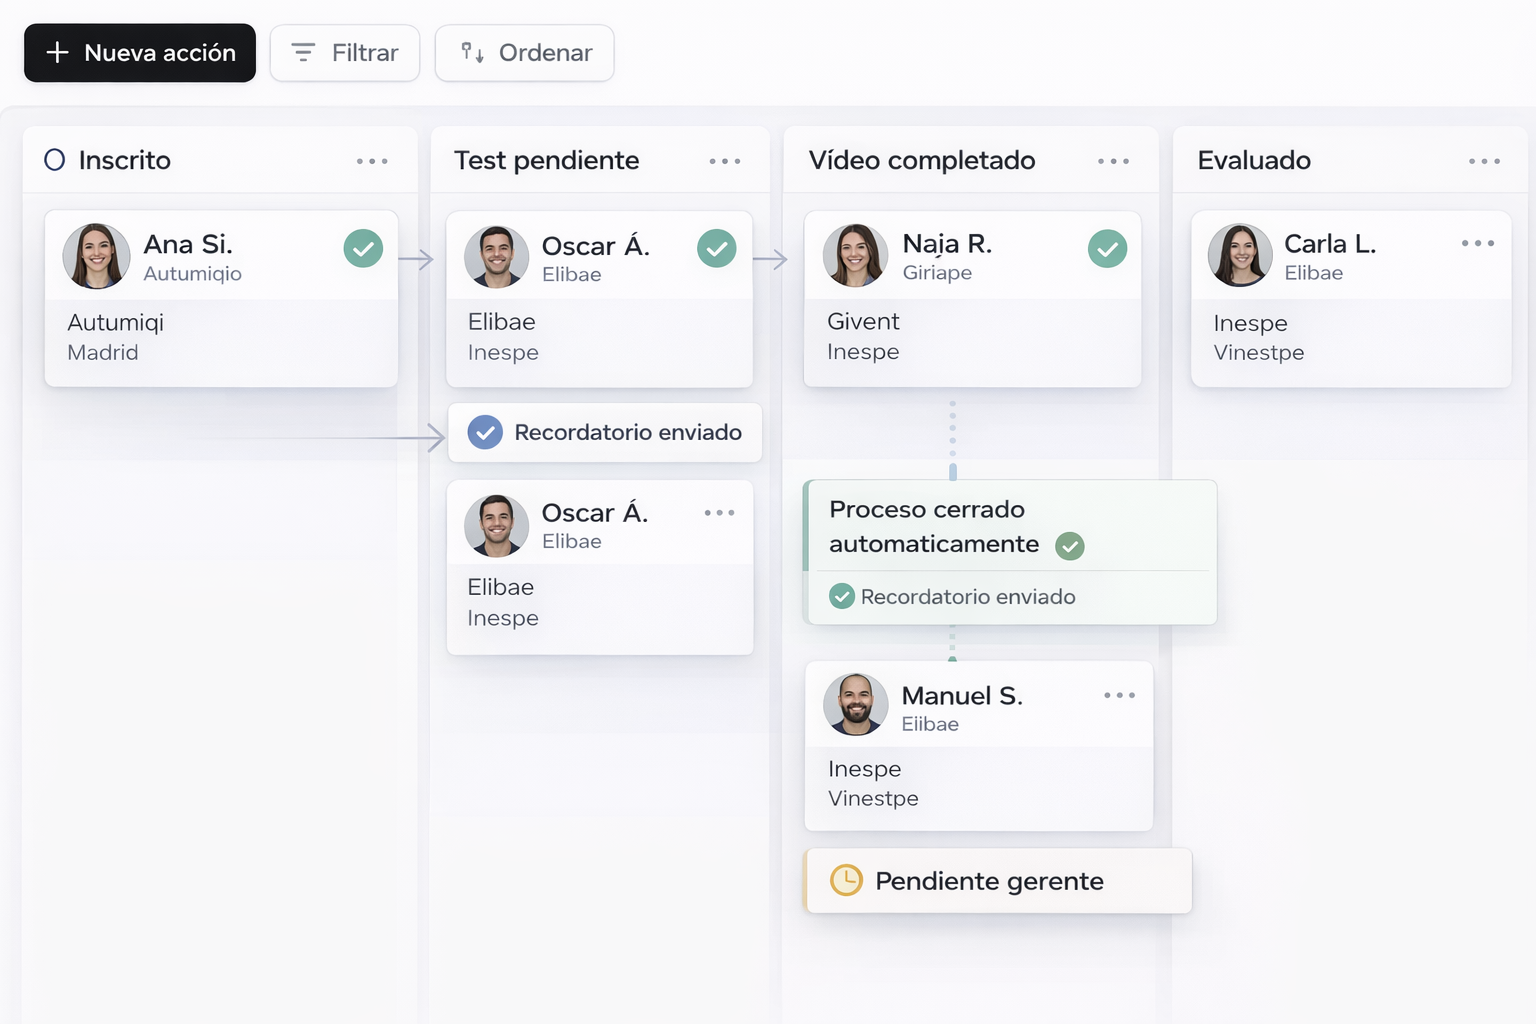Select the Test pendiente column header
This screenshot has width=1536, height=1024.
click(x=546, y=160)
